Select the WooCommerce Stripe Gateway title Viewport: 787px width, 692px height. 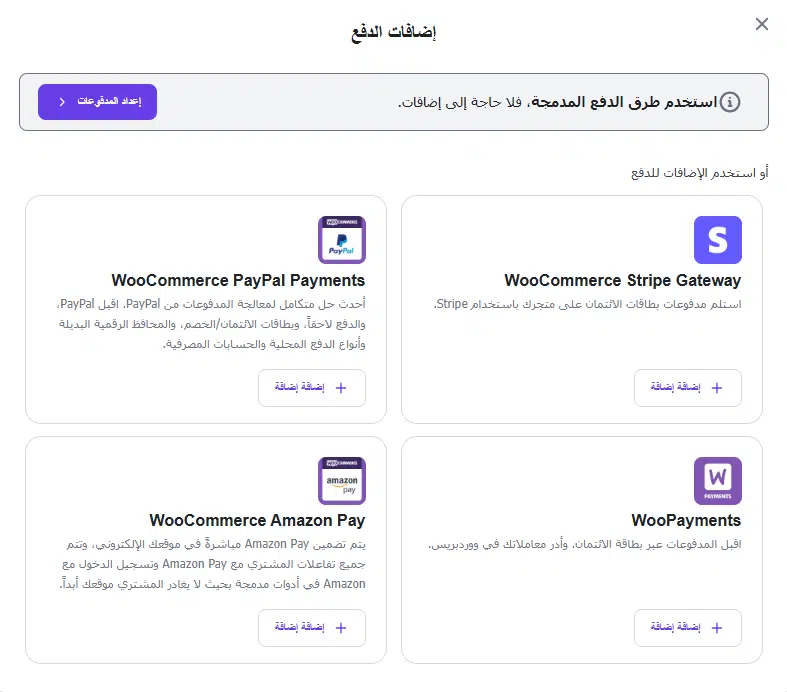622,280
